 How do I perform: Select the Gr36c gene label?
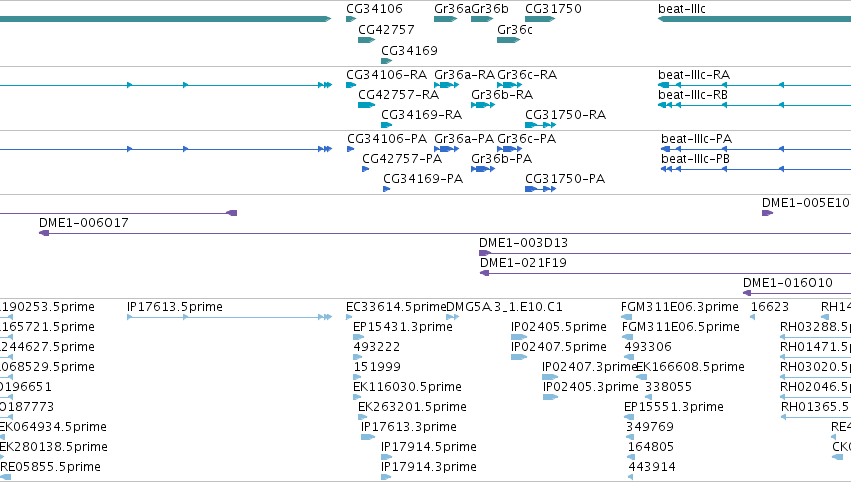tap(515, 29)
